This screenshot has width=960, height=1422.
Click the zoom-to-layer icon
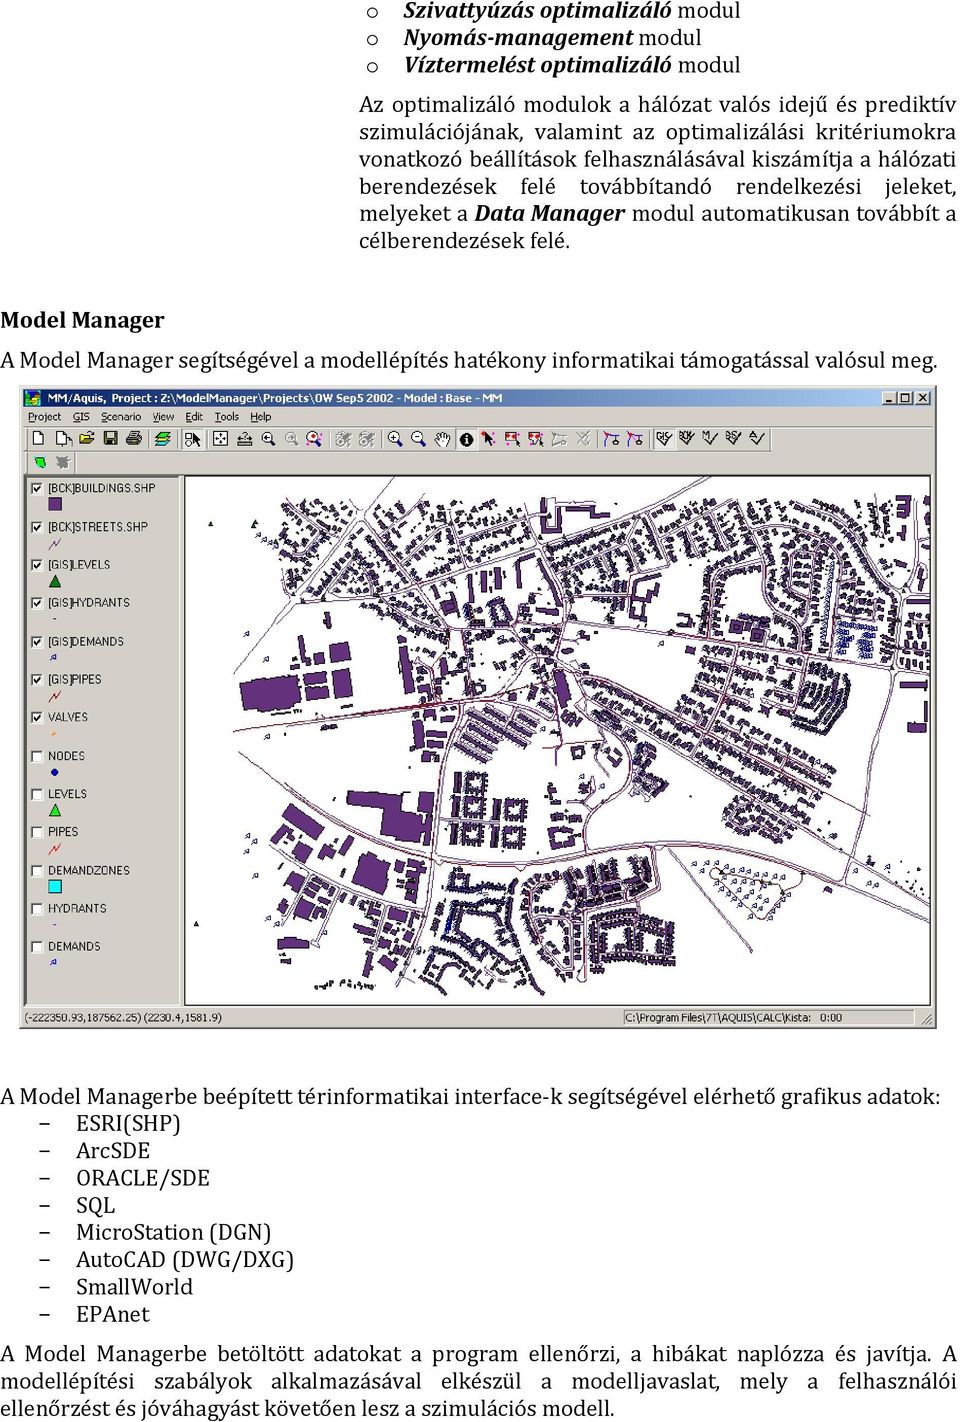244,438
